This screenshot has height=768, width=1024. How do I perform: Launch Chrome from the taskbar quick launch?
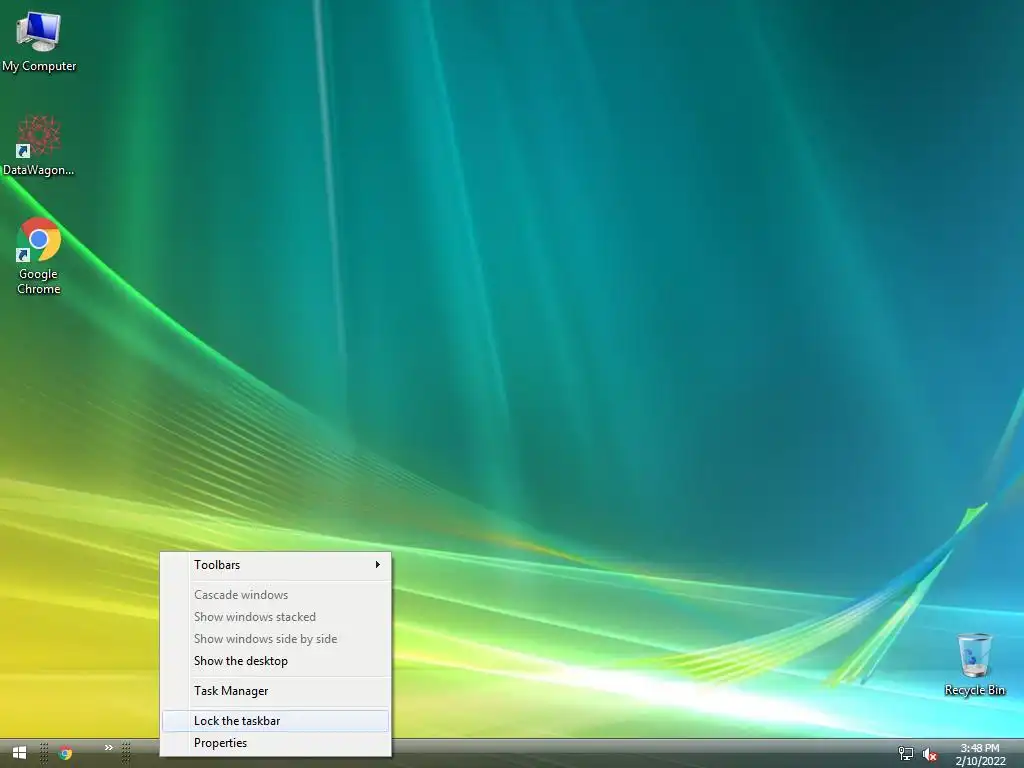[x=65, y=753]
